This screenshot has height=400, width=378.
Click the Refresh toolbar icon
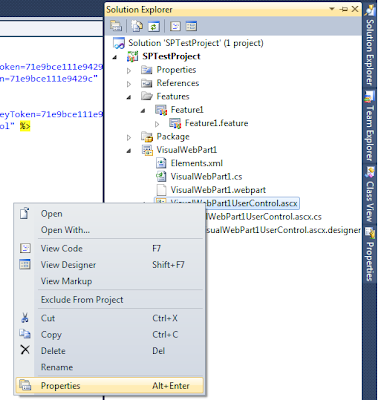[154, 26]
